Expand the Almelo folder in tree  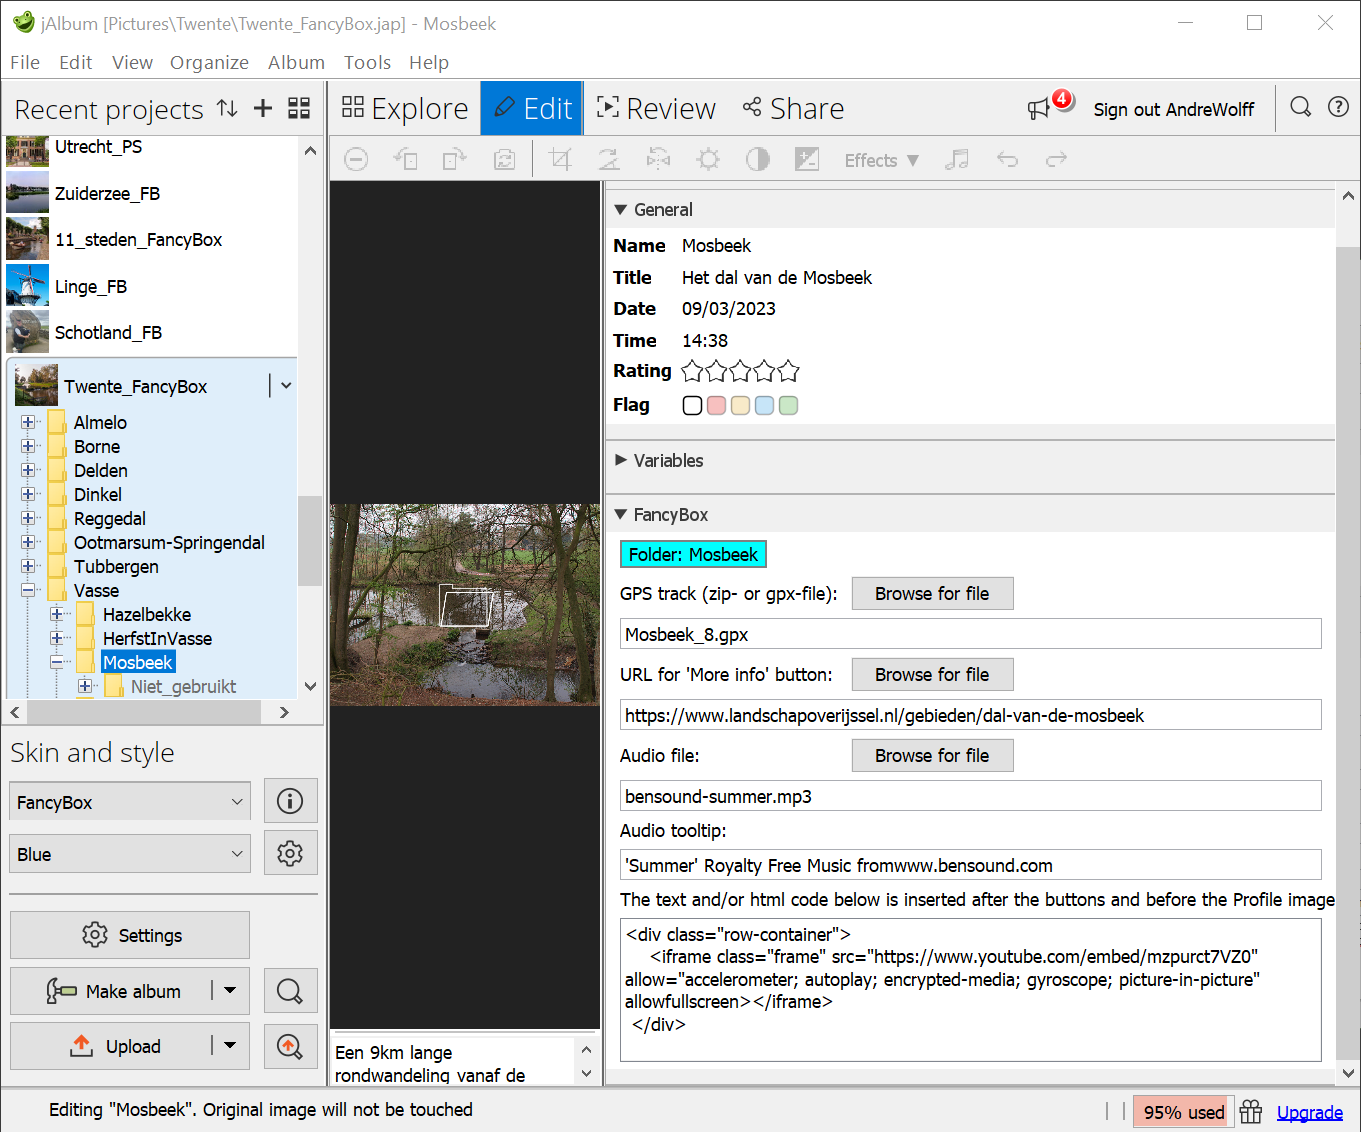pos(28,423)
